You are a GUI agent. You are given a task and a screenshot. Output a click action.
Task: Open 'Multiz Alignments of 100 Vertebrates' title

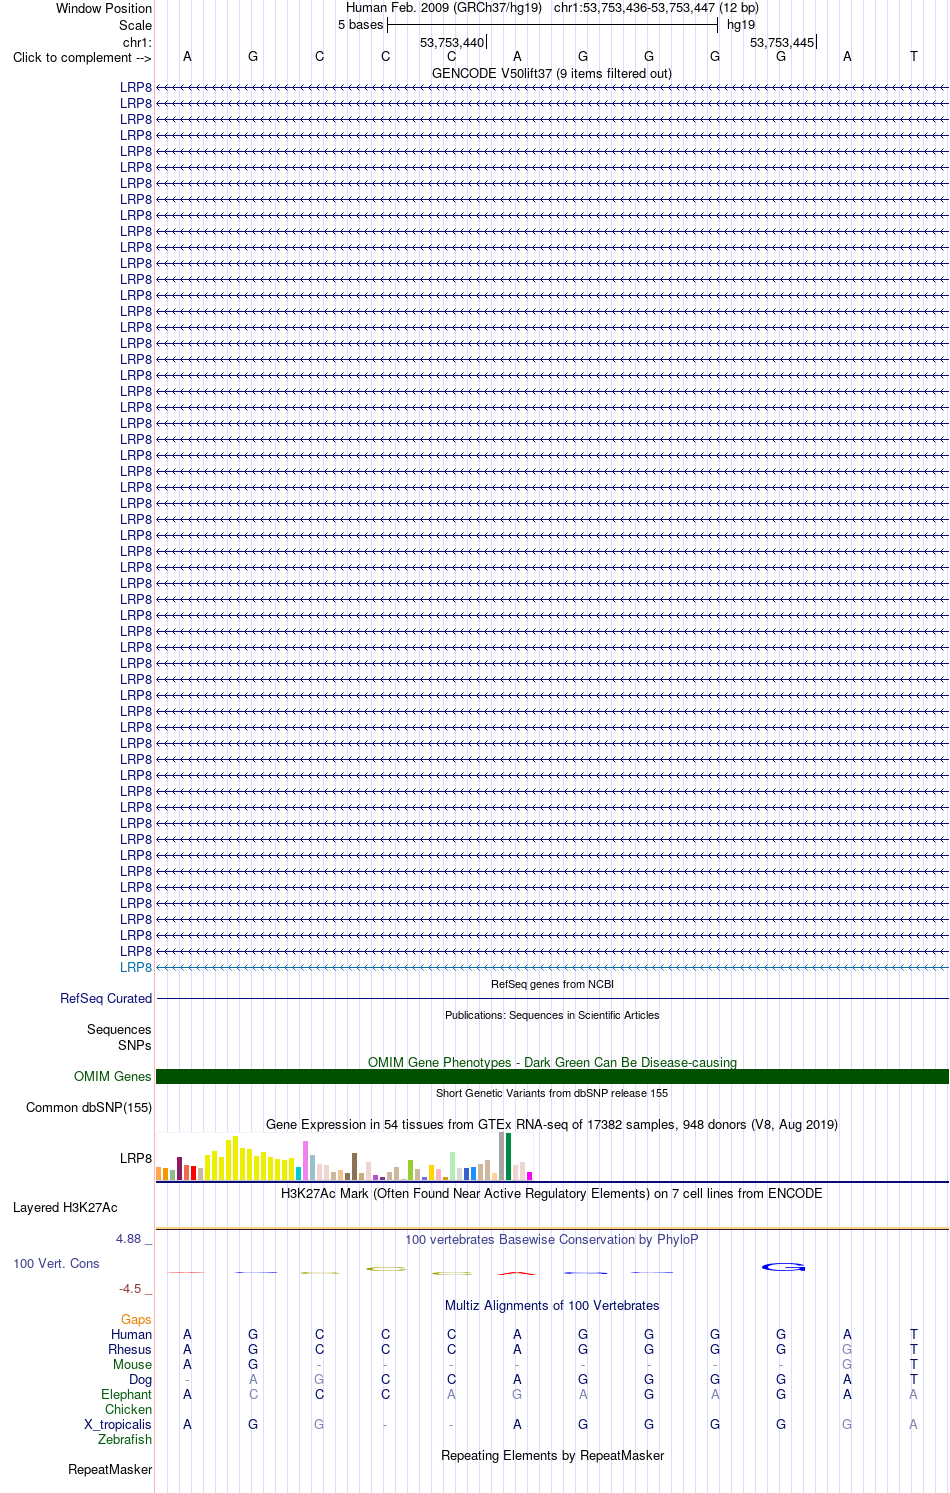pyautogui.click(x=552, y=1305)
